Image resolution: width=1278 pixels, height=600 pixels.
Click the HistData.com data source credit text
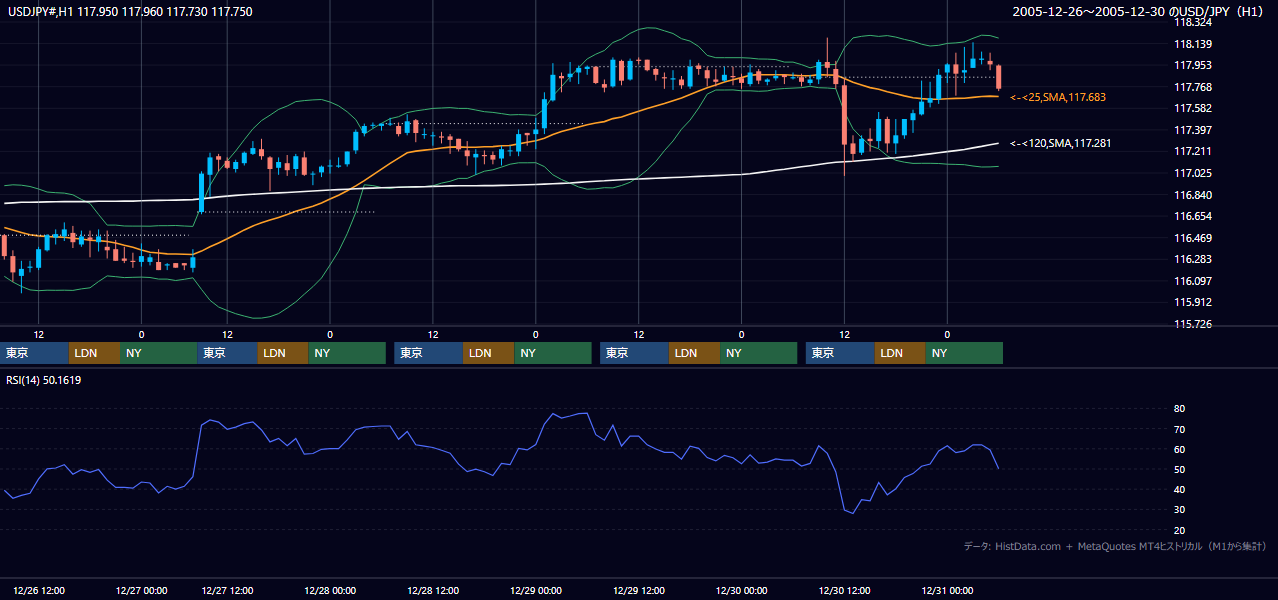pos(1115,547)
